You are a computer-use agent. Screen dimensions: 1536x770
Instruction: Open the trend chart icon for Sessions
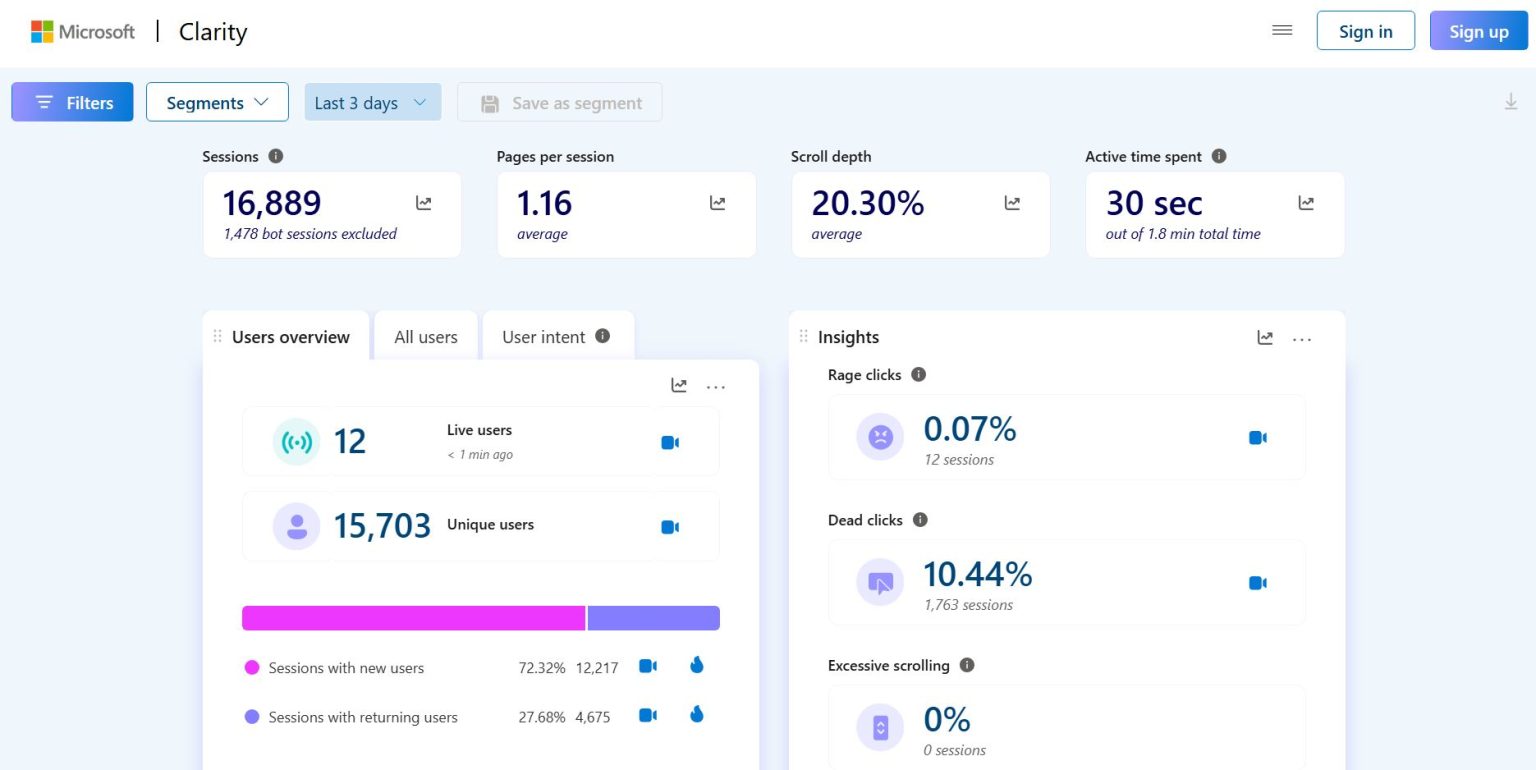424,203
